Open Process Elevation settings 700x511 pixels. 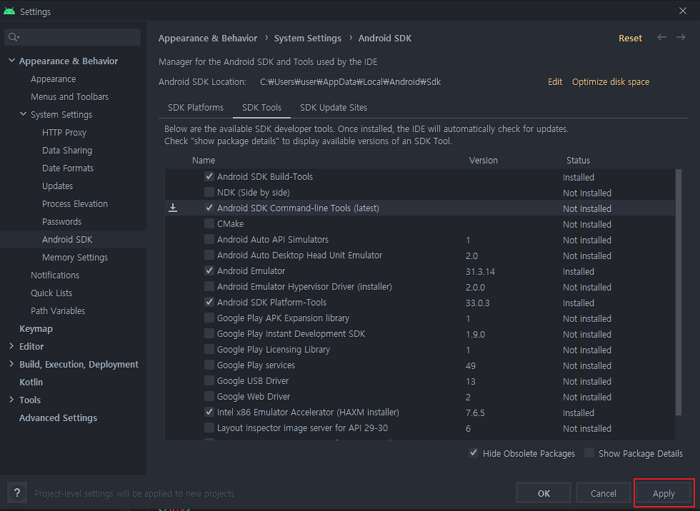[x=75, y=204]
